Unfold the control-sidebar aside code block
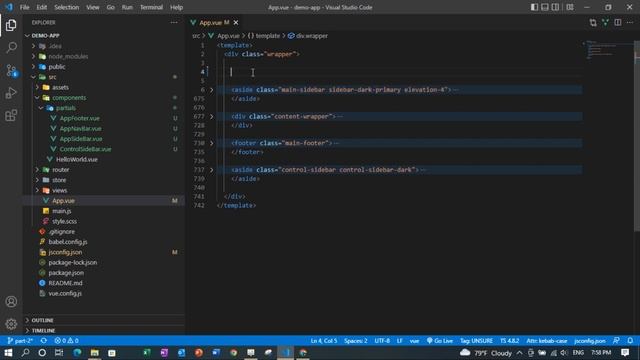Image resolution: width=640 pixels, height=360 pixels. pos(211,170)
